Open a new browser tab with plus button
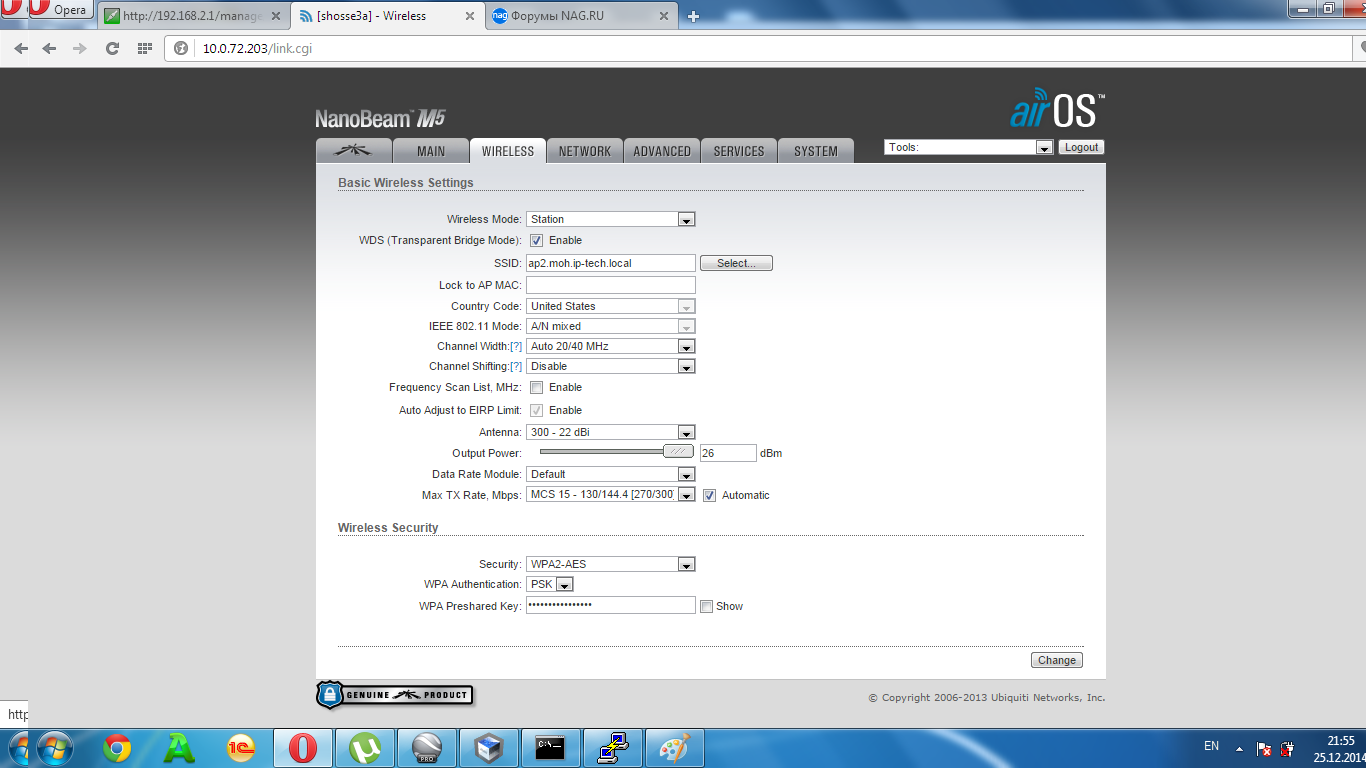This screenshot has height=768, width=1366. click(693, 16)
